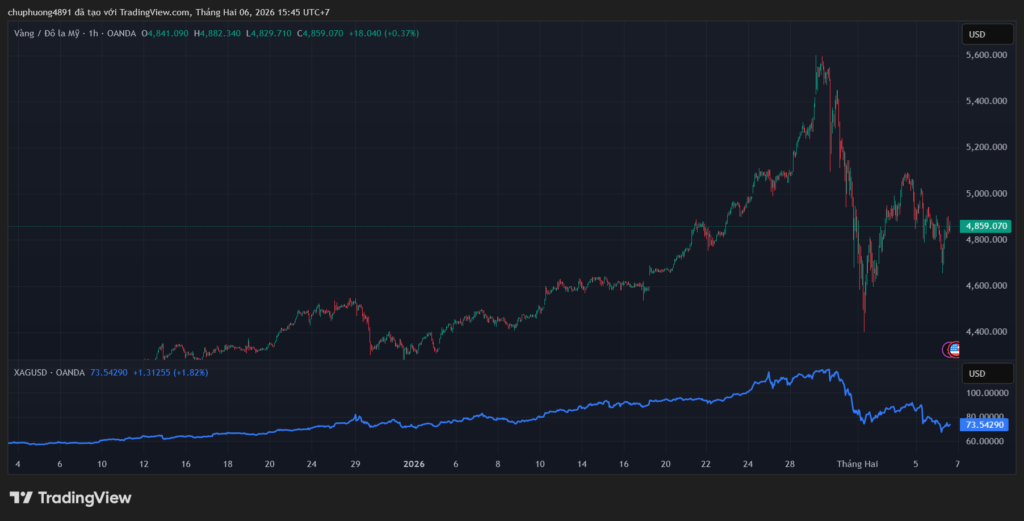Select the XAGUSD OANDA legend title
This screenshot has width=1024, height=521.
(x=49, y=372)
